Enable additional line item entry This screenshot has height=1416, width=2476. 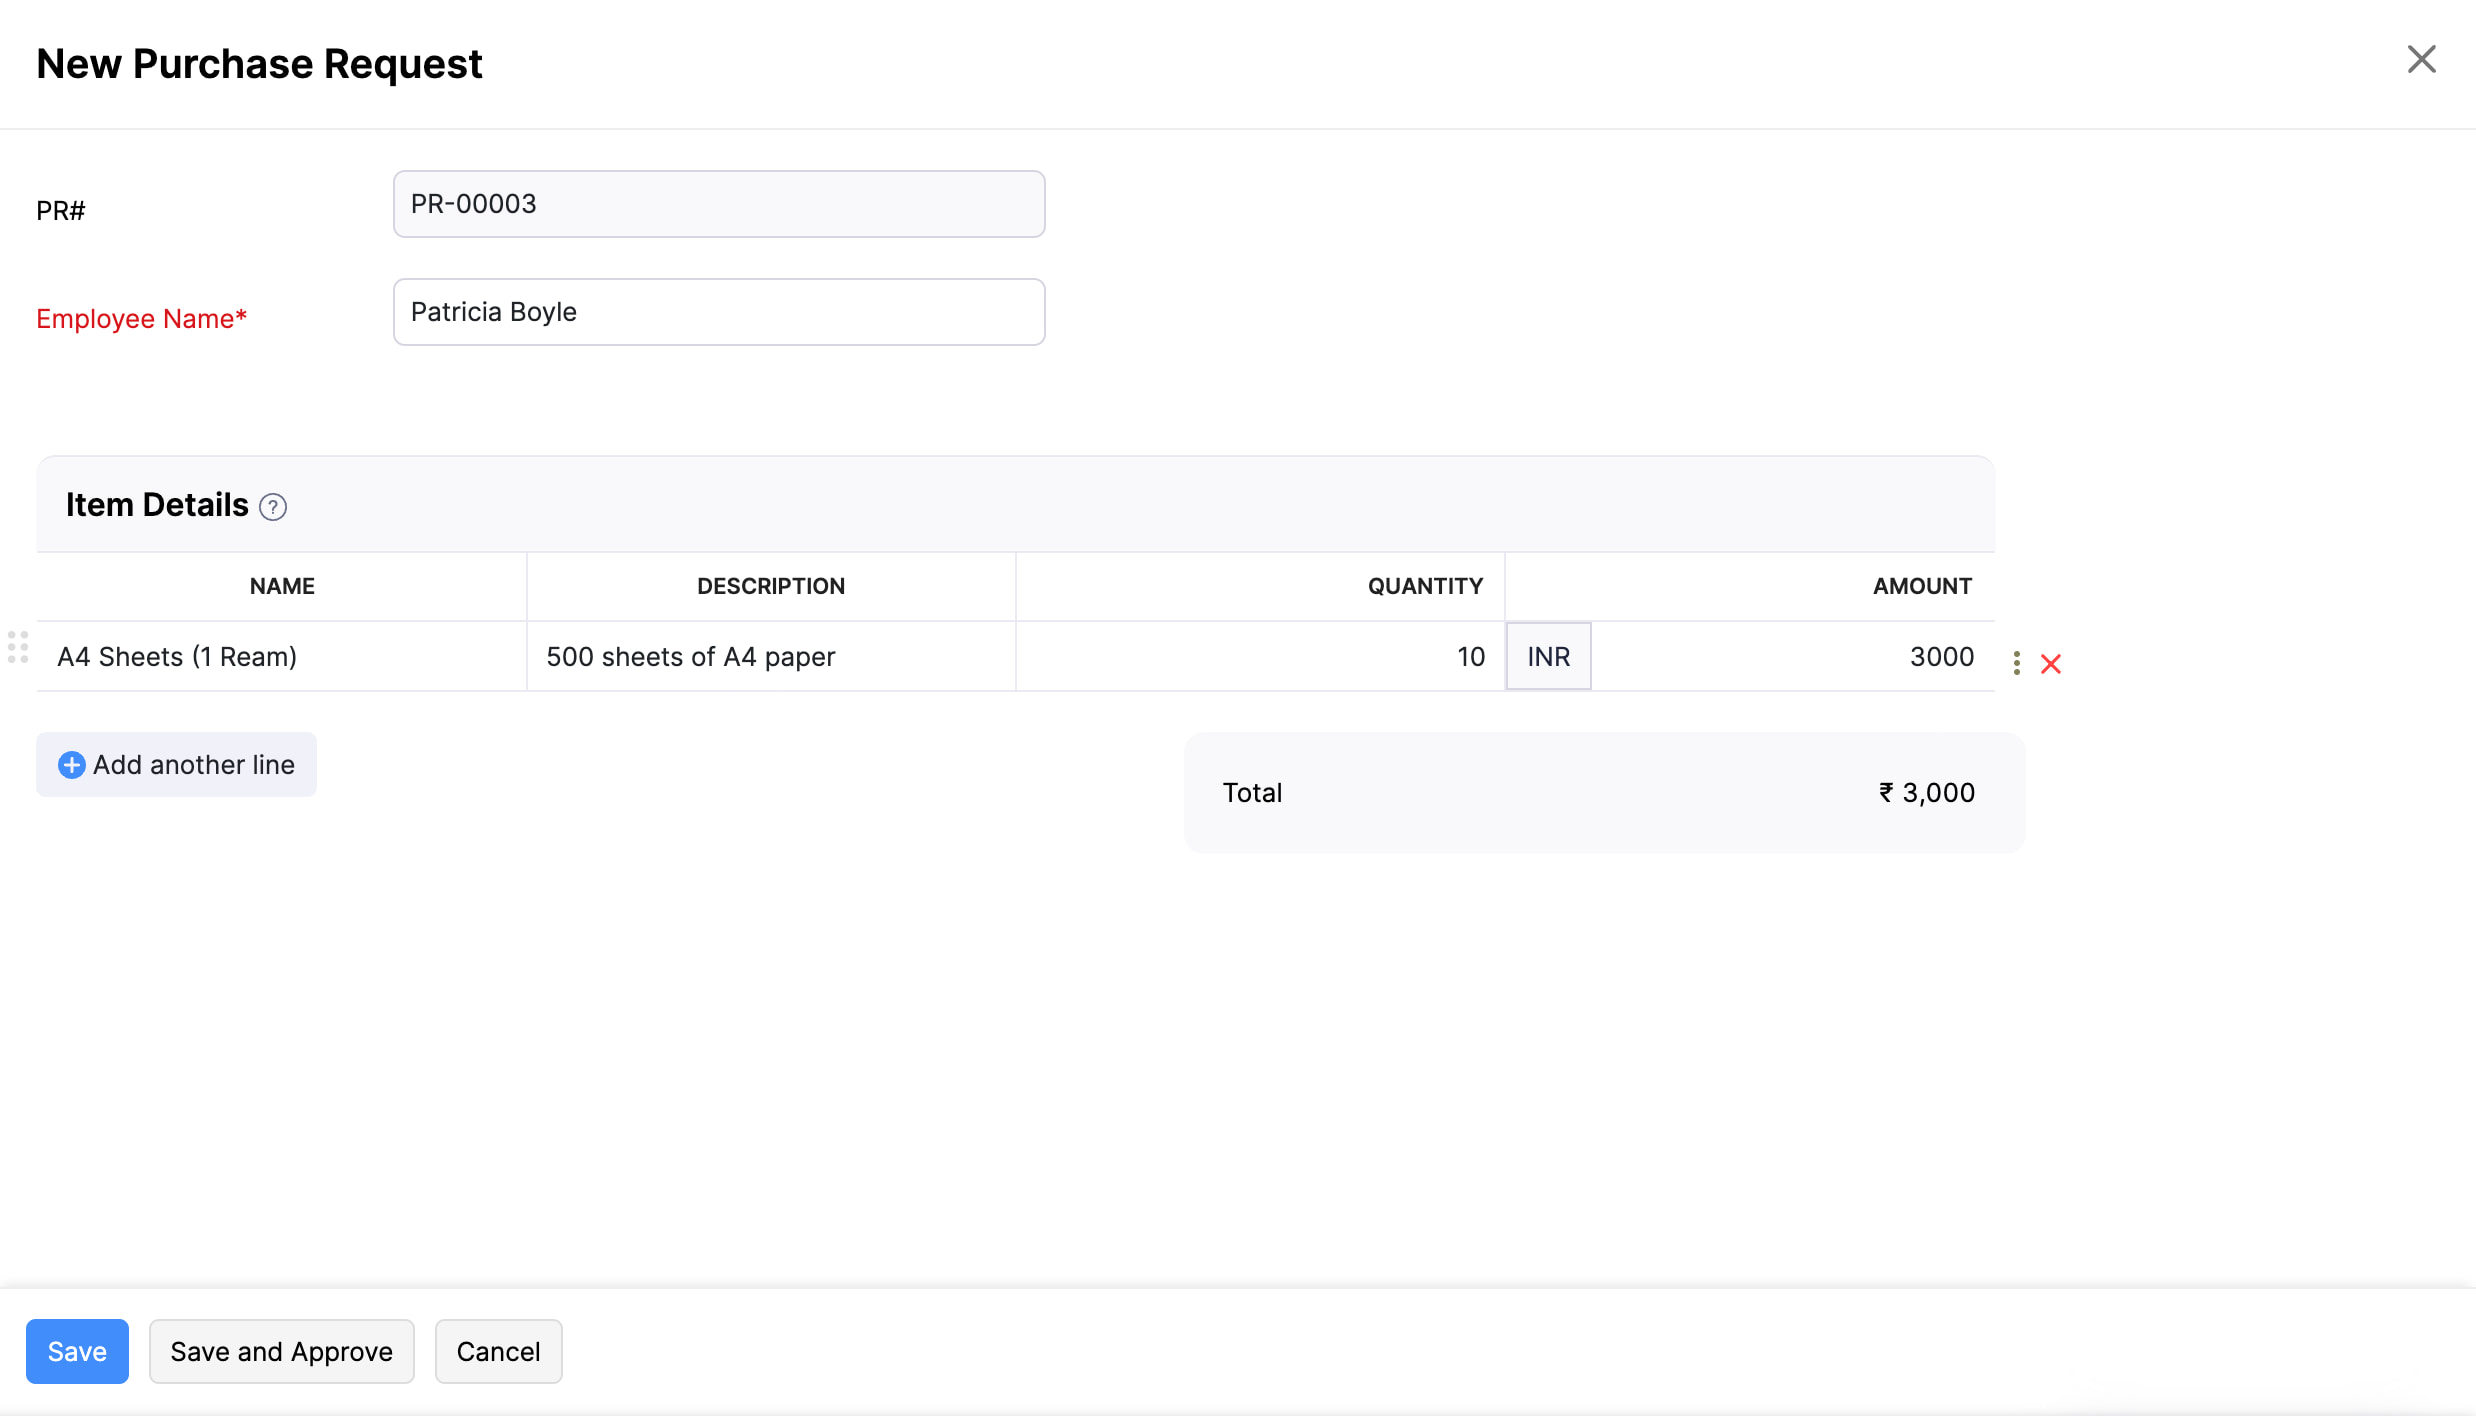point(177,763)
